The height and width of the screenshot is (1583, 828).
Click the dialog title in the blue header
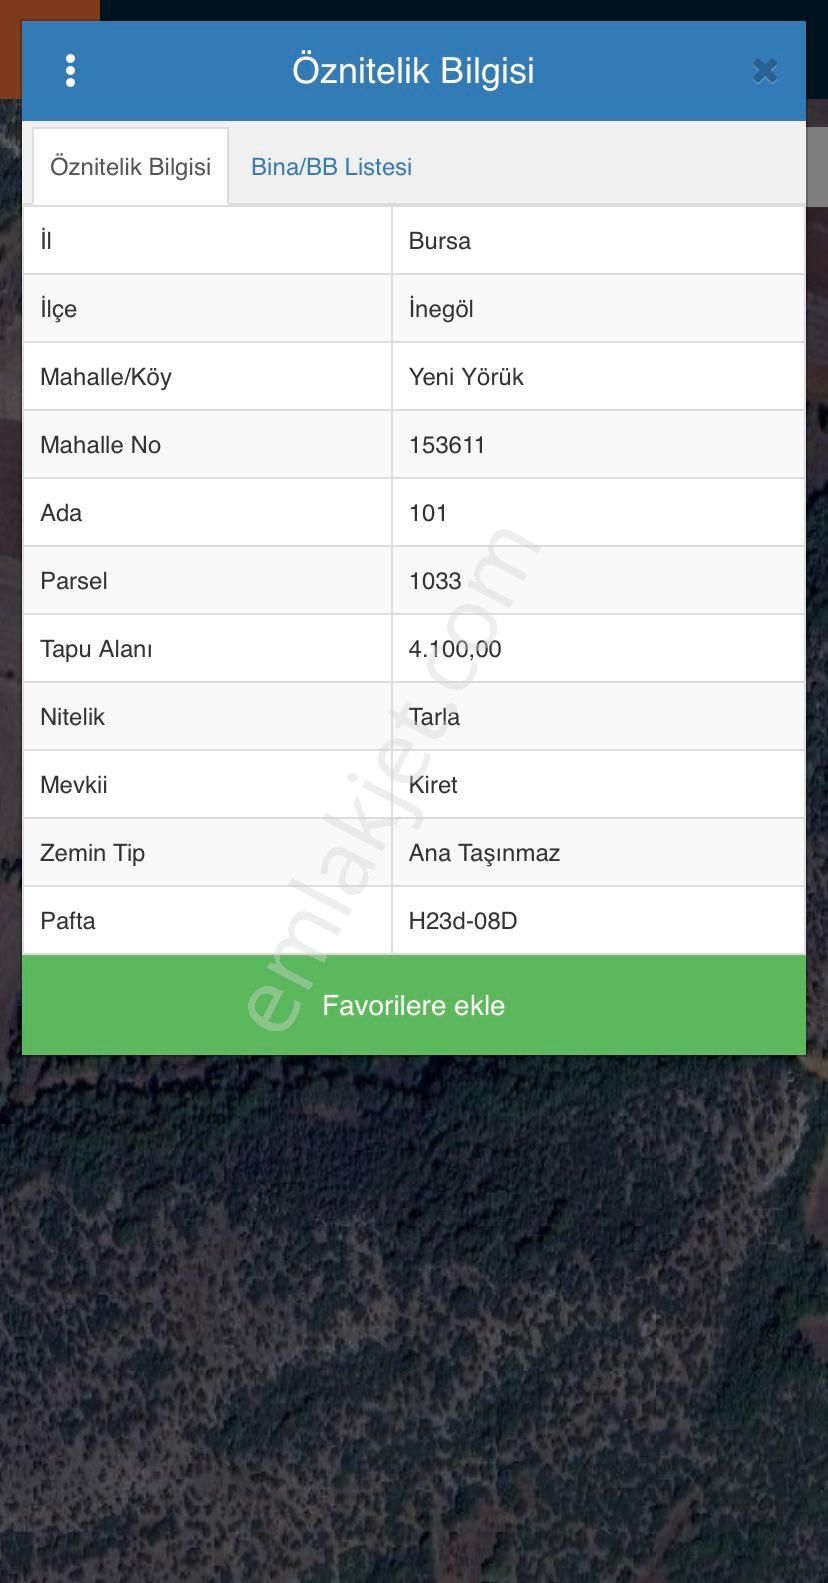(413, 71)
